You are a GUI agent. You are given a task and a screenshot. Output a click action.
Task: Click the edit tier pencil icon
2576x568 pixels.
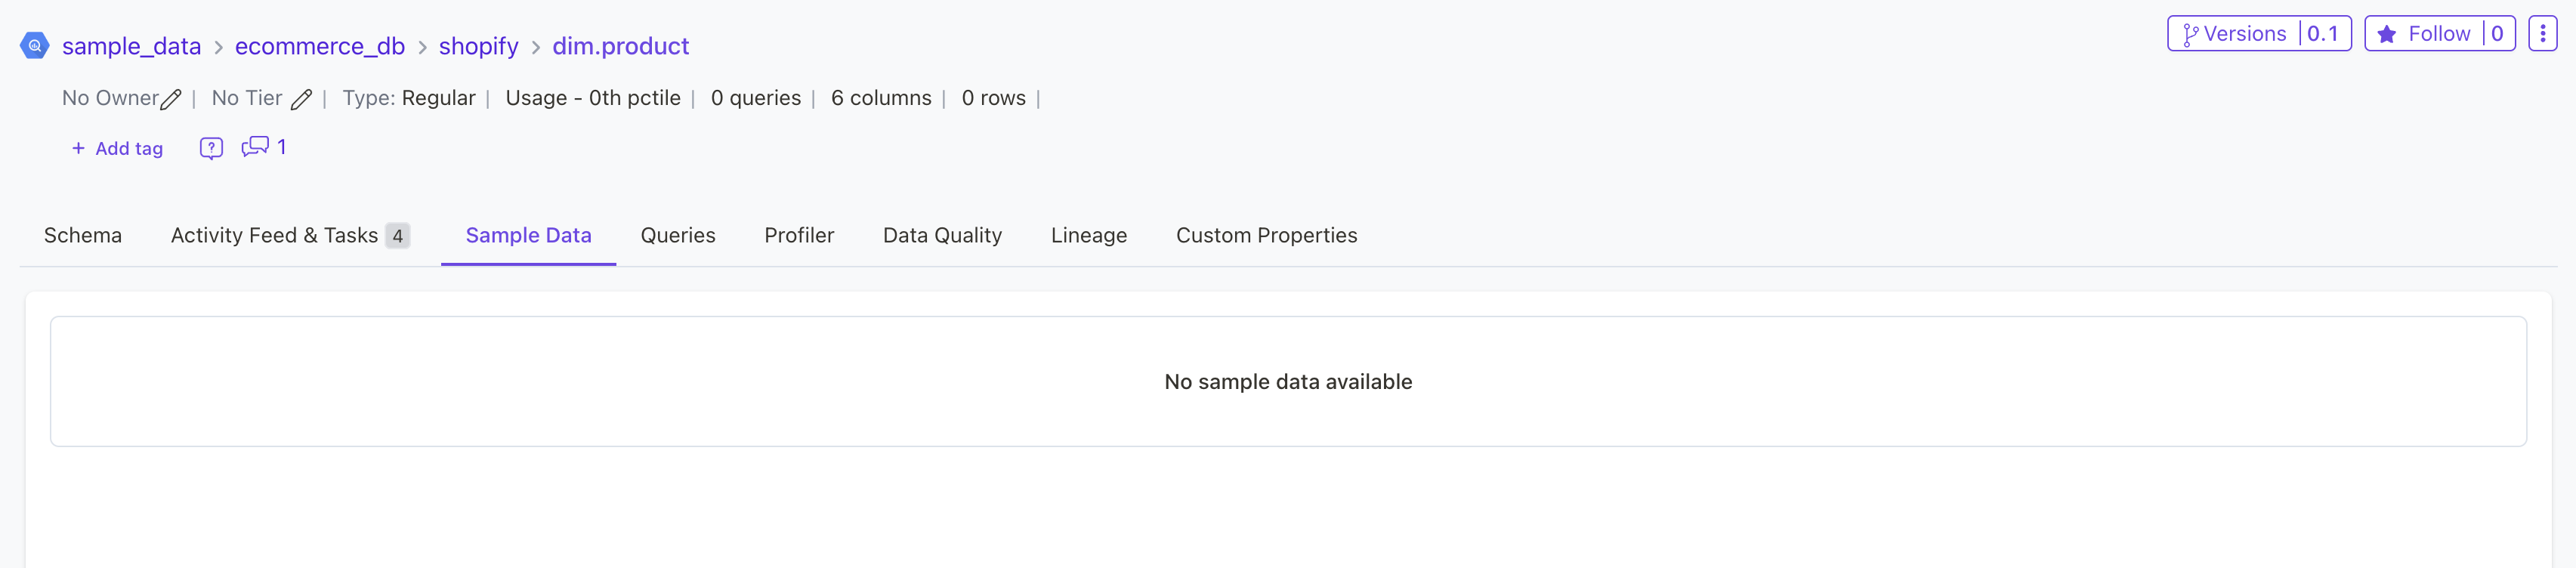coord(301,99)
